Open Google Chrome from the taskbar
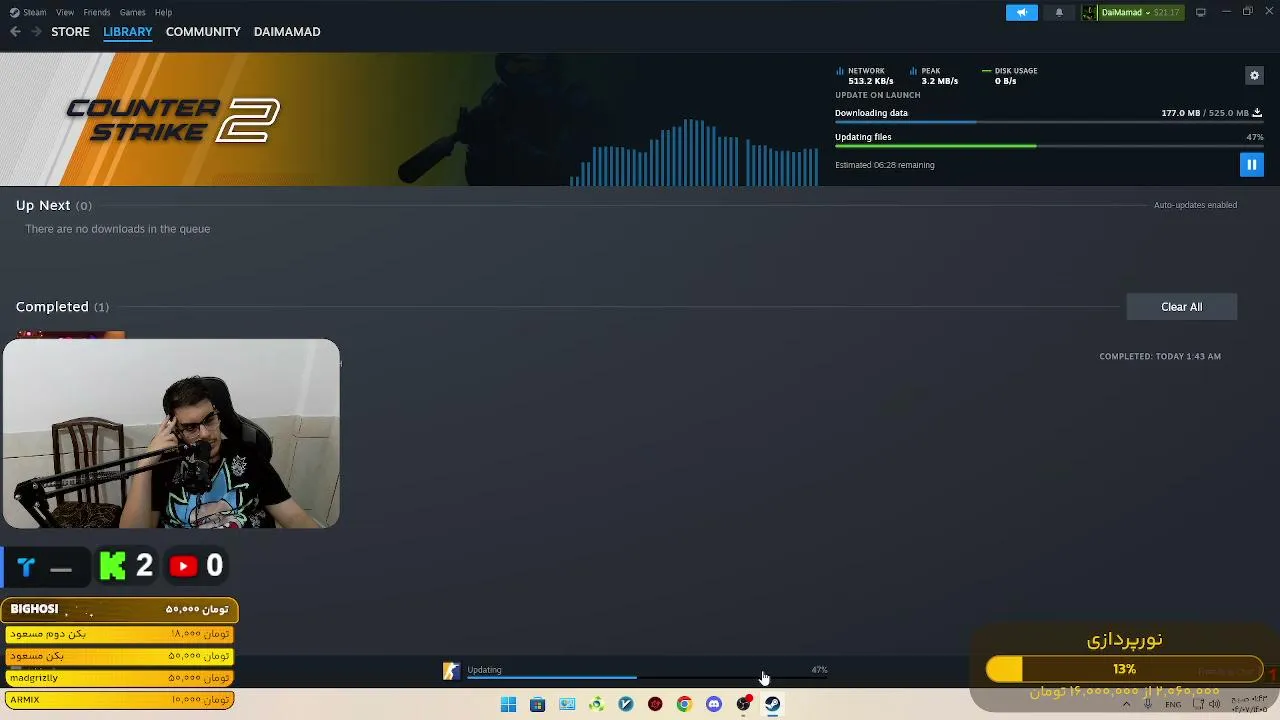The width and height of the screenshot is (1280, 720). pos(684,705)
